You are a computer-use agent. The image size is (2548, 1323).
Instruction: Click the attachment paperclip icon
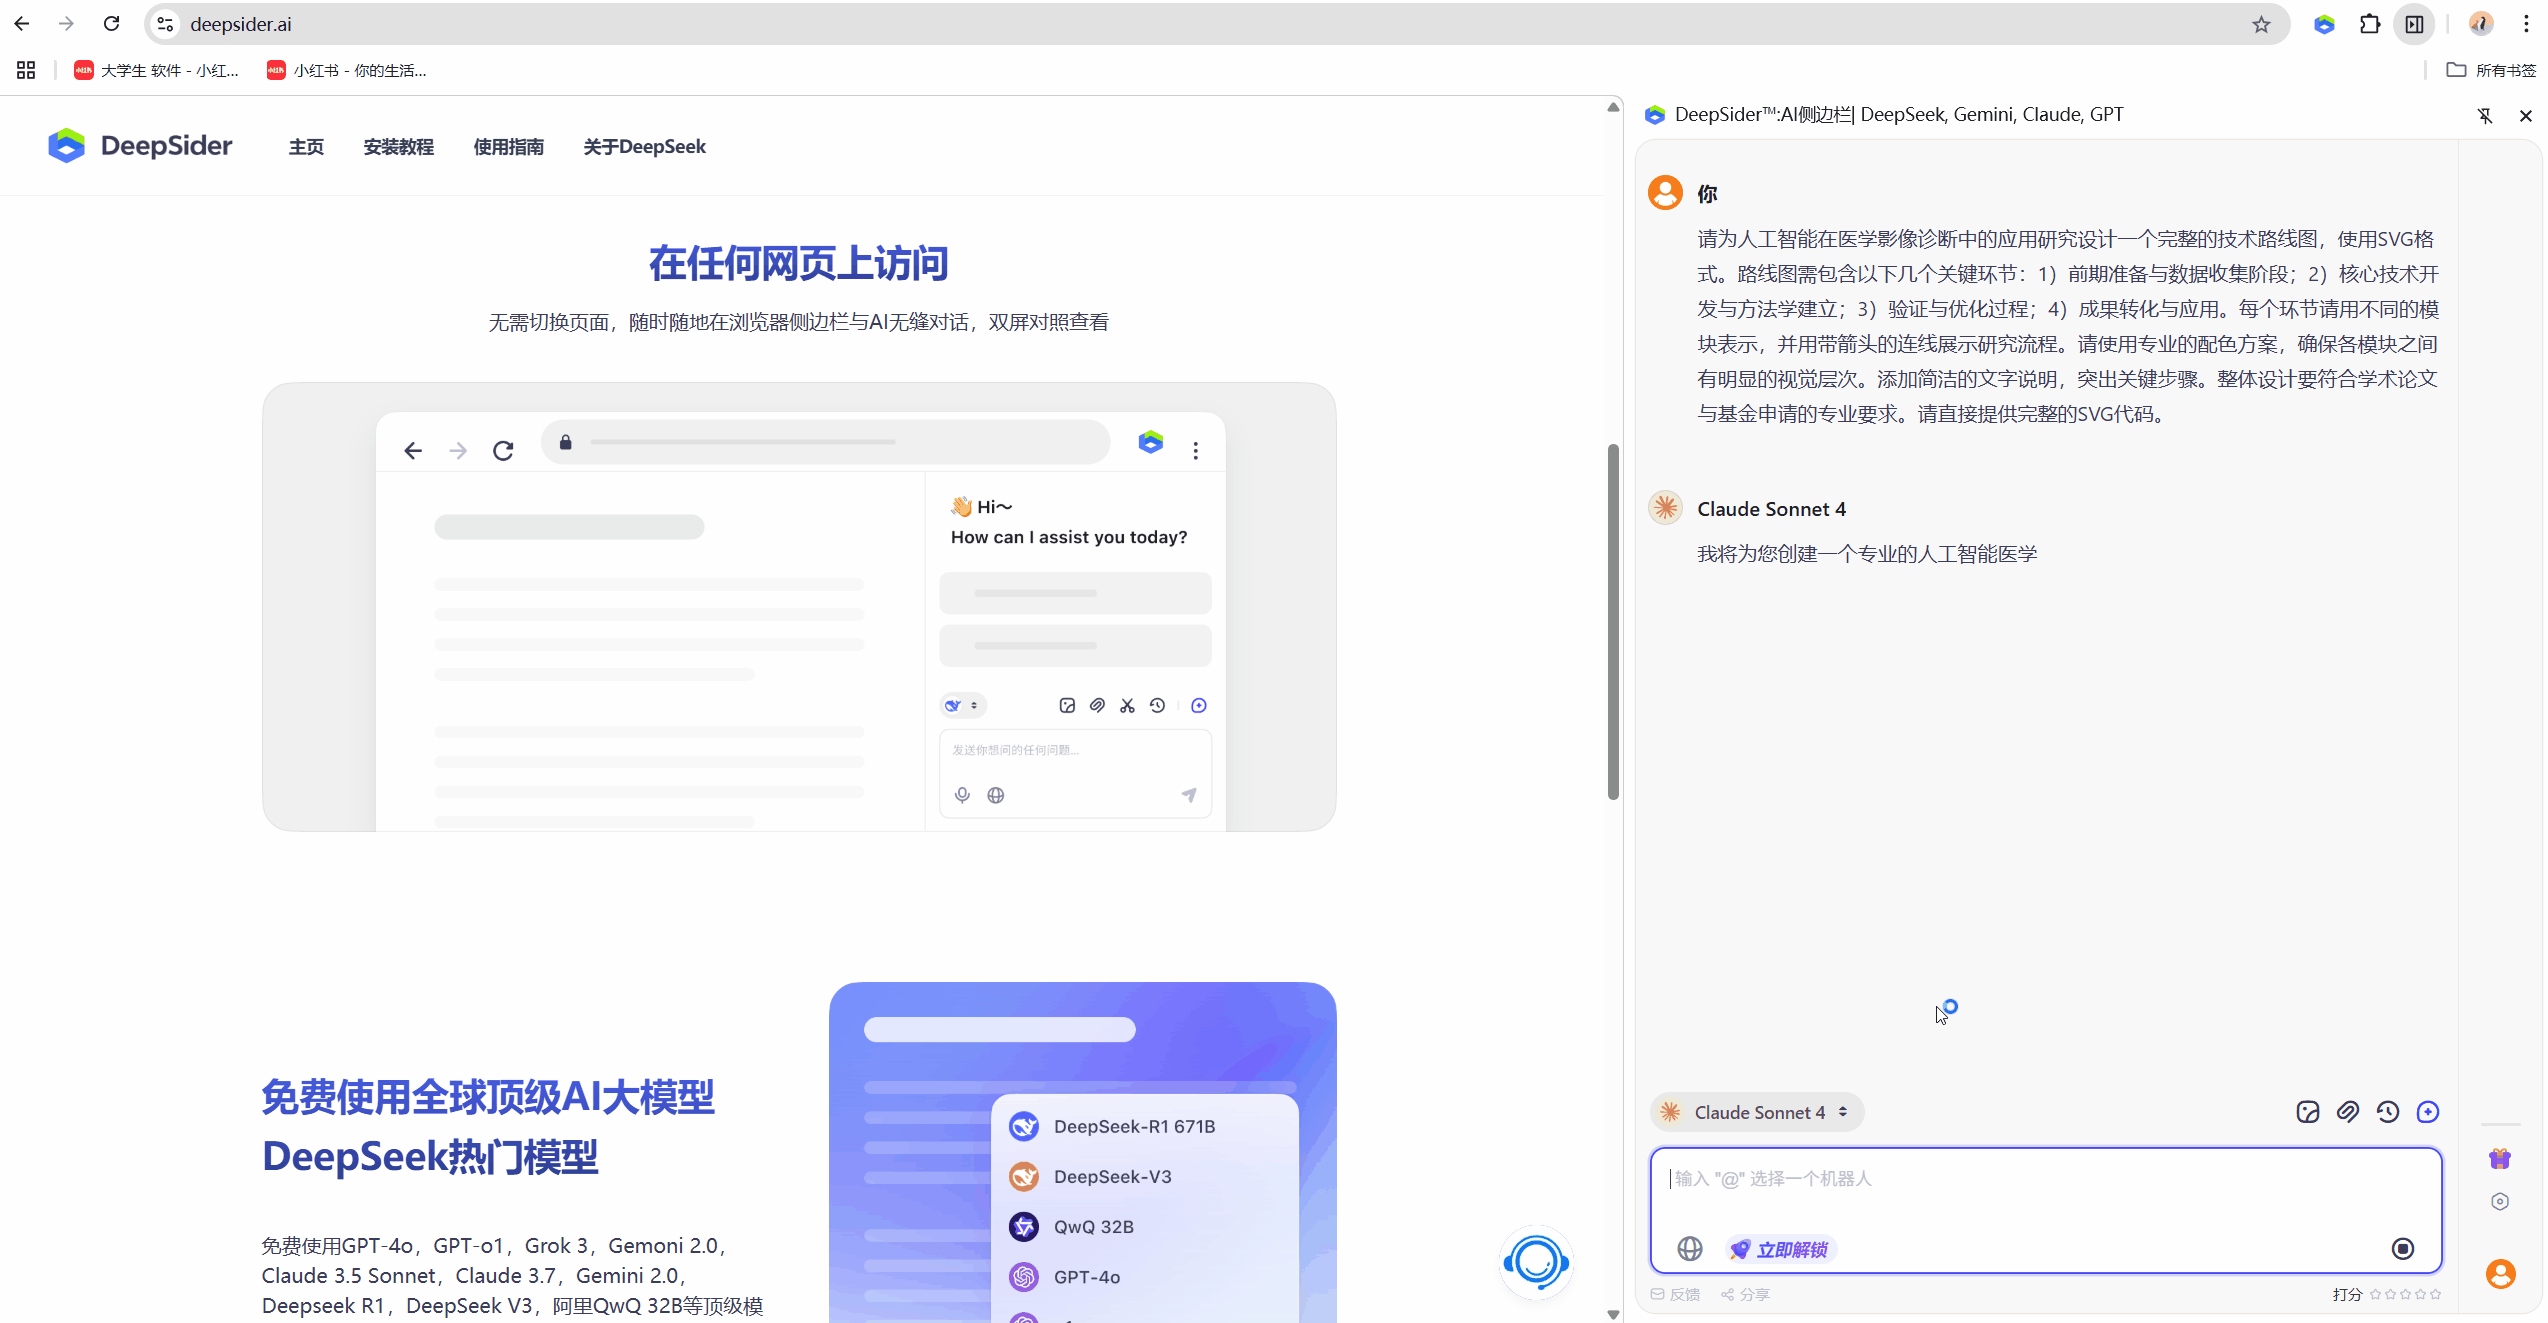point(2347,1112)
